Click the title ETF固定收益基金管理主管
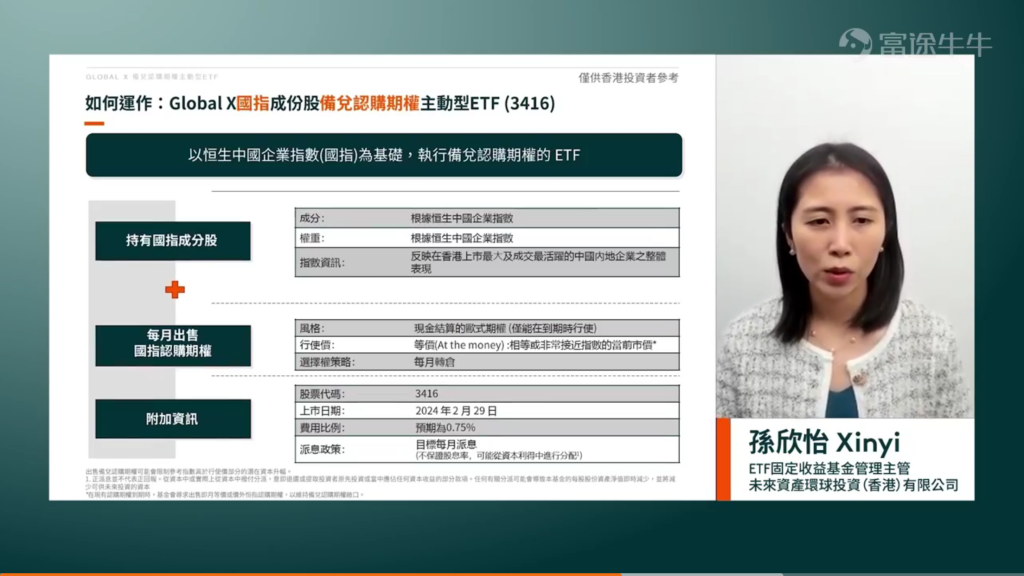 pos(829,468)
